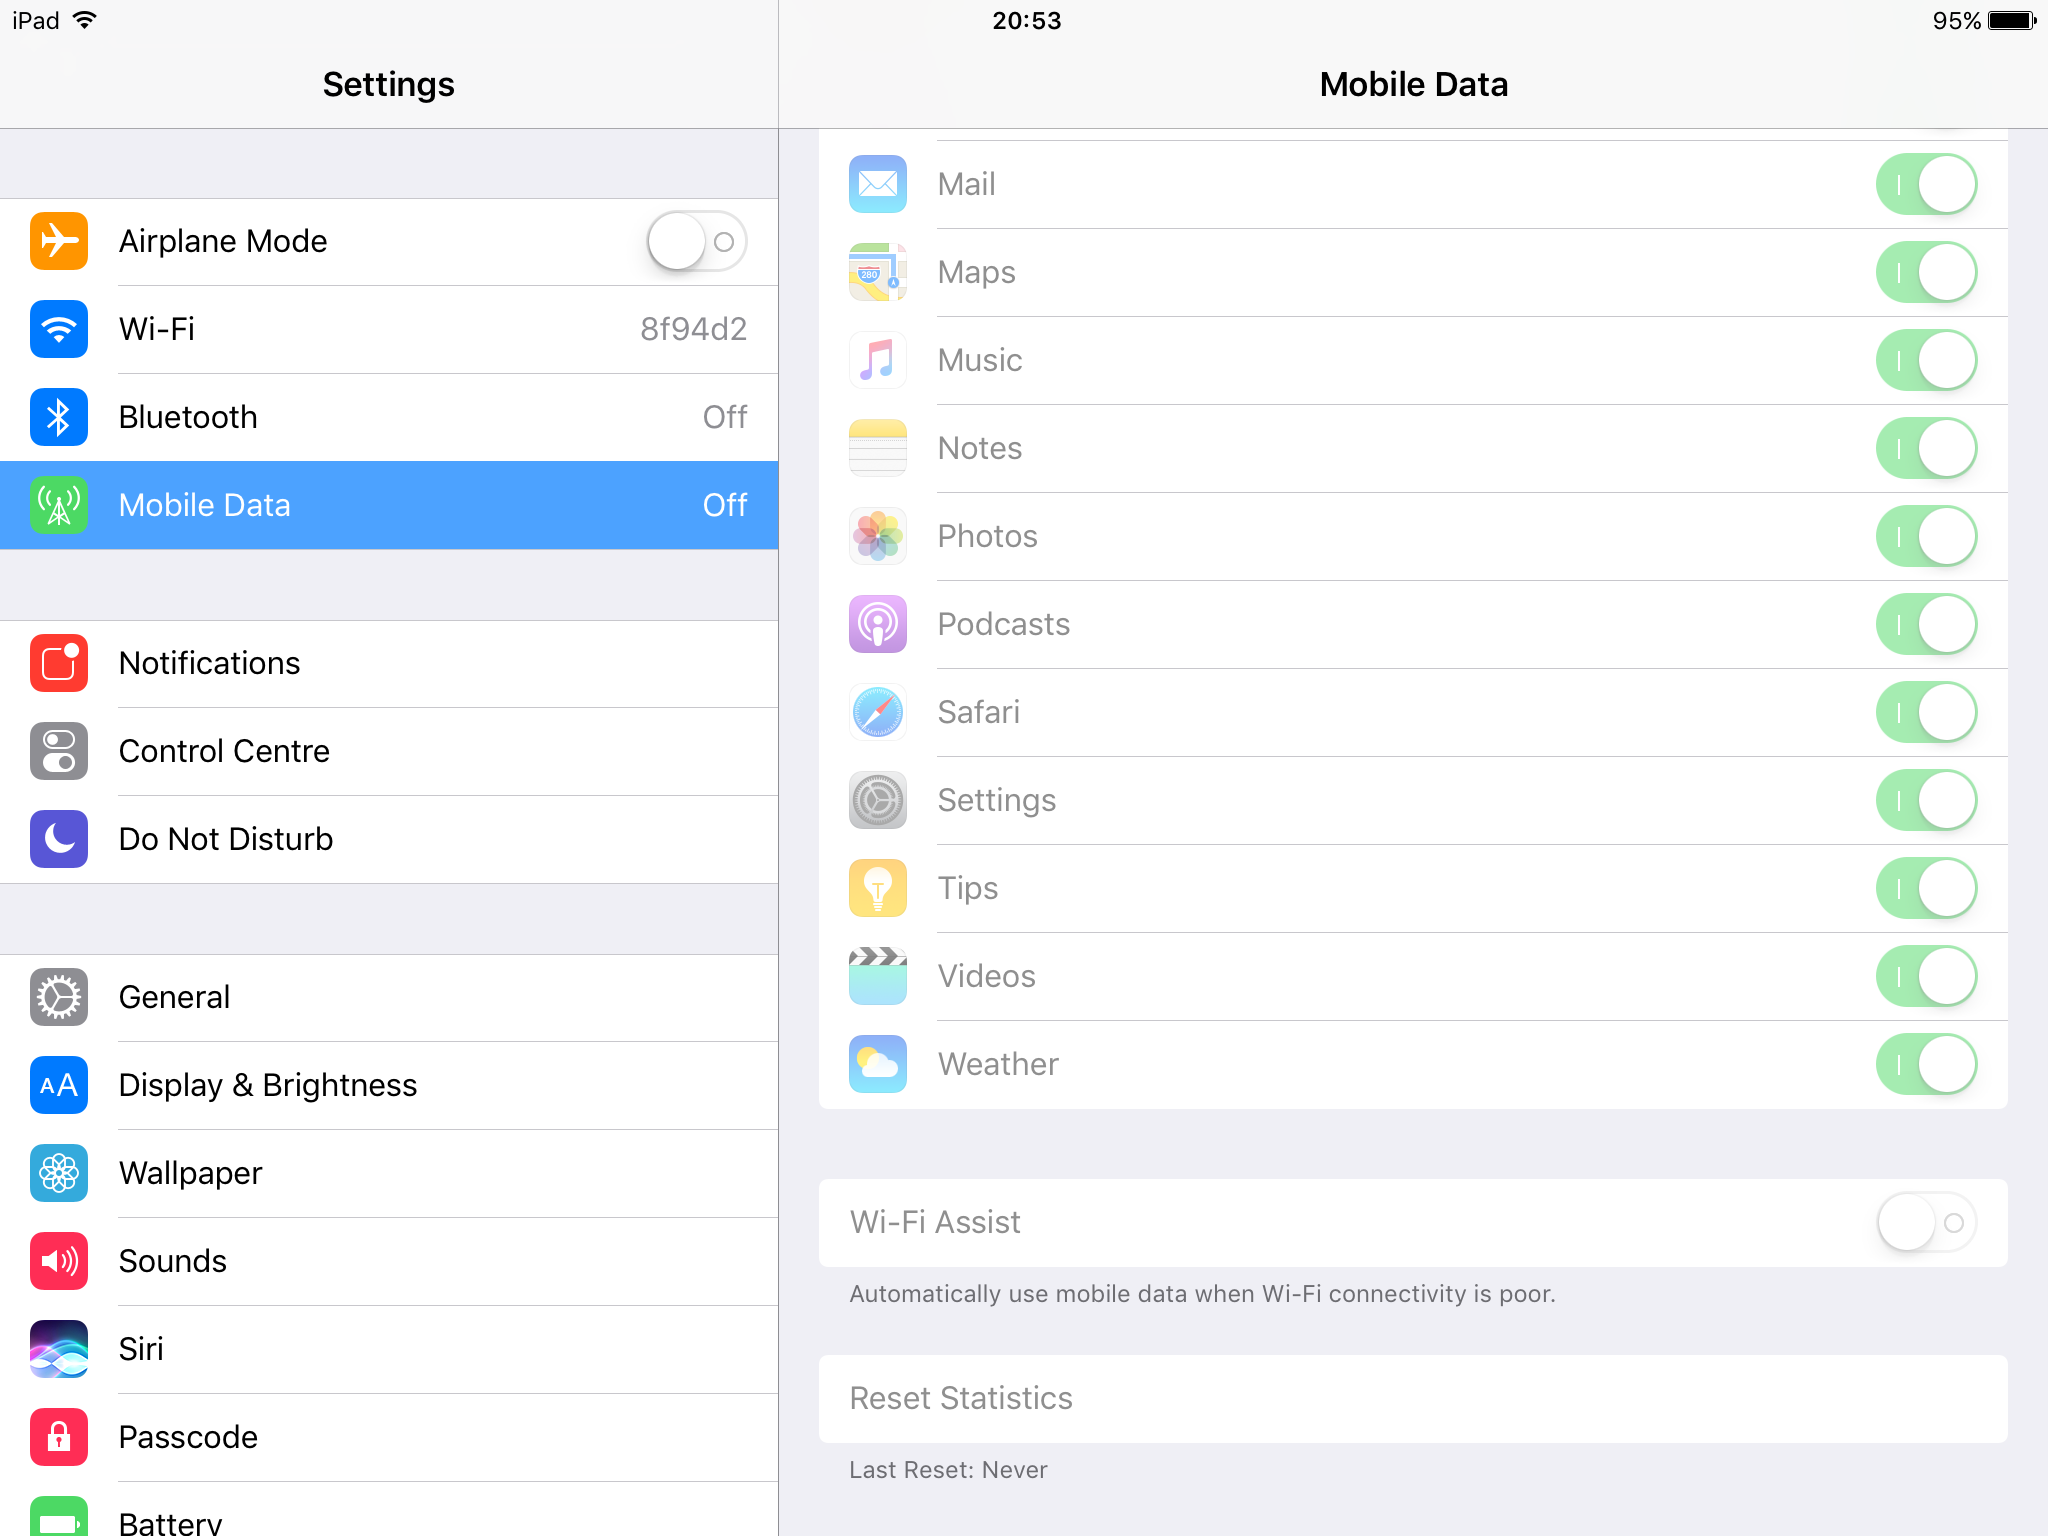
Task: Toggle the Airplane Mode switch
Action: coord(696,241)
